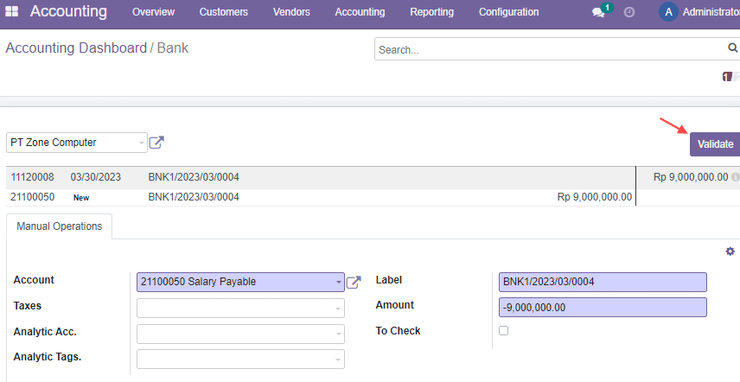Image resolution: width=740 pixels, height=382 pixels.
Task: Click the search magnifier icon
Action: coord(732,48)
